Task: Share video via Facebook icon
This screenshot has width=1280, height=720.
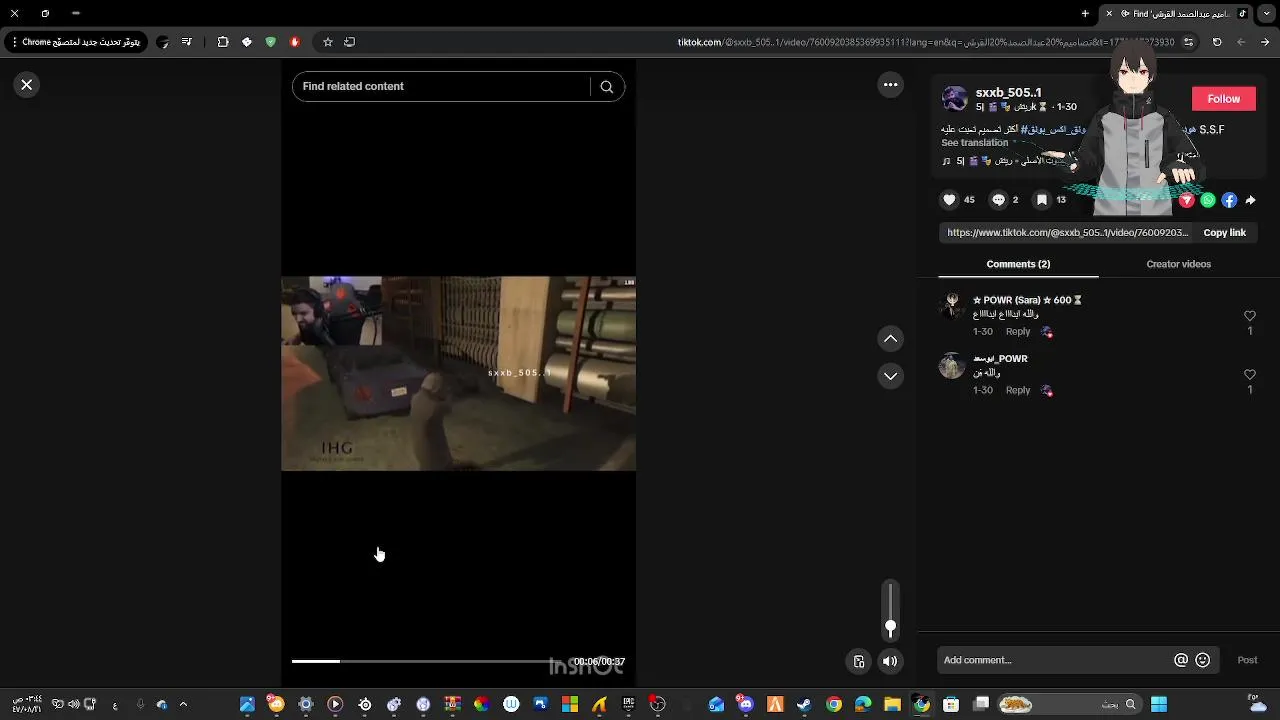Action: [x=1229, y=200]
